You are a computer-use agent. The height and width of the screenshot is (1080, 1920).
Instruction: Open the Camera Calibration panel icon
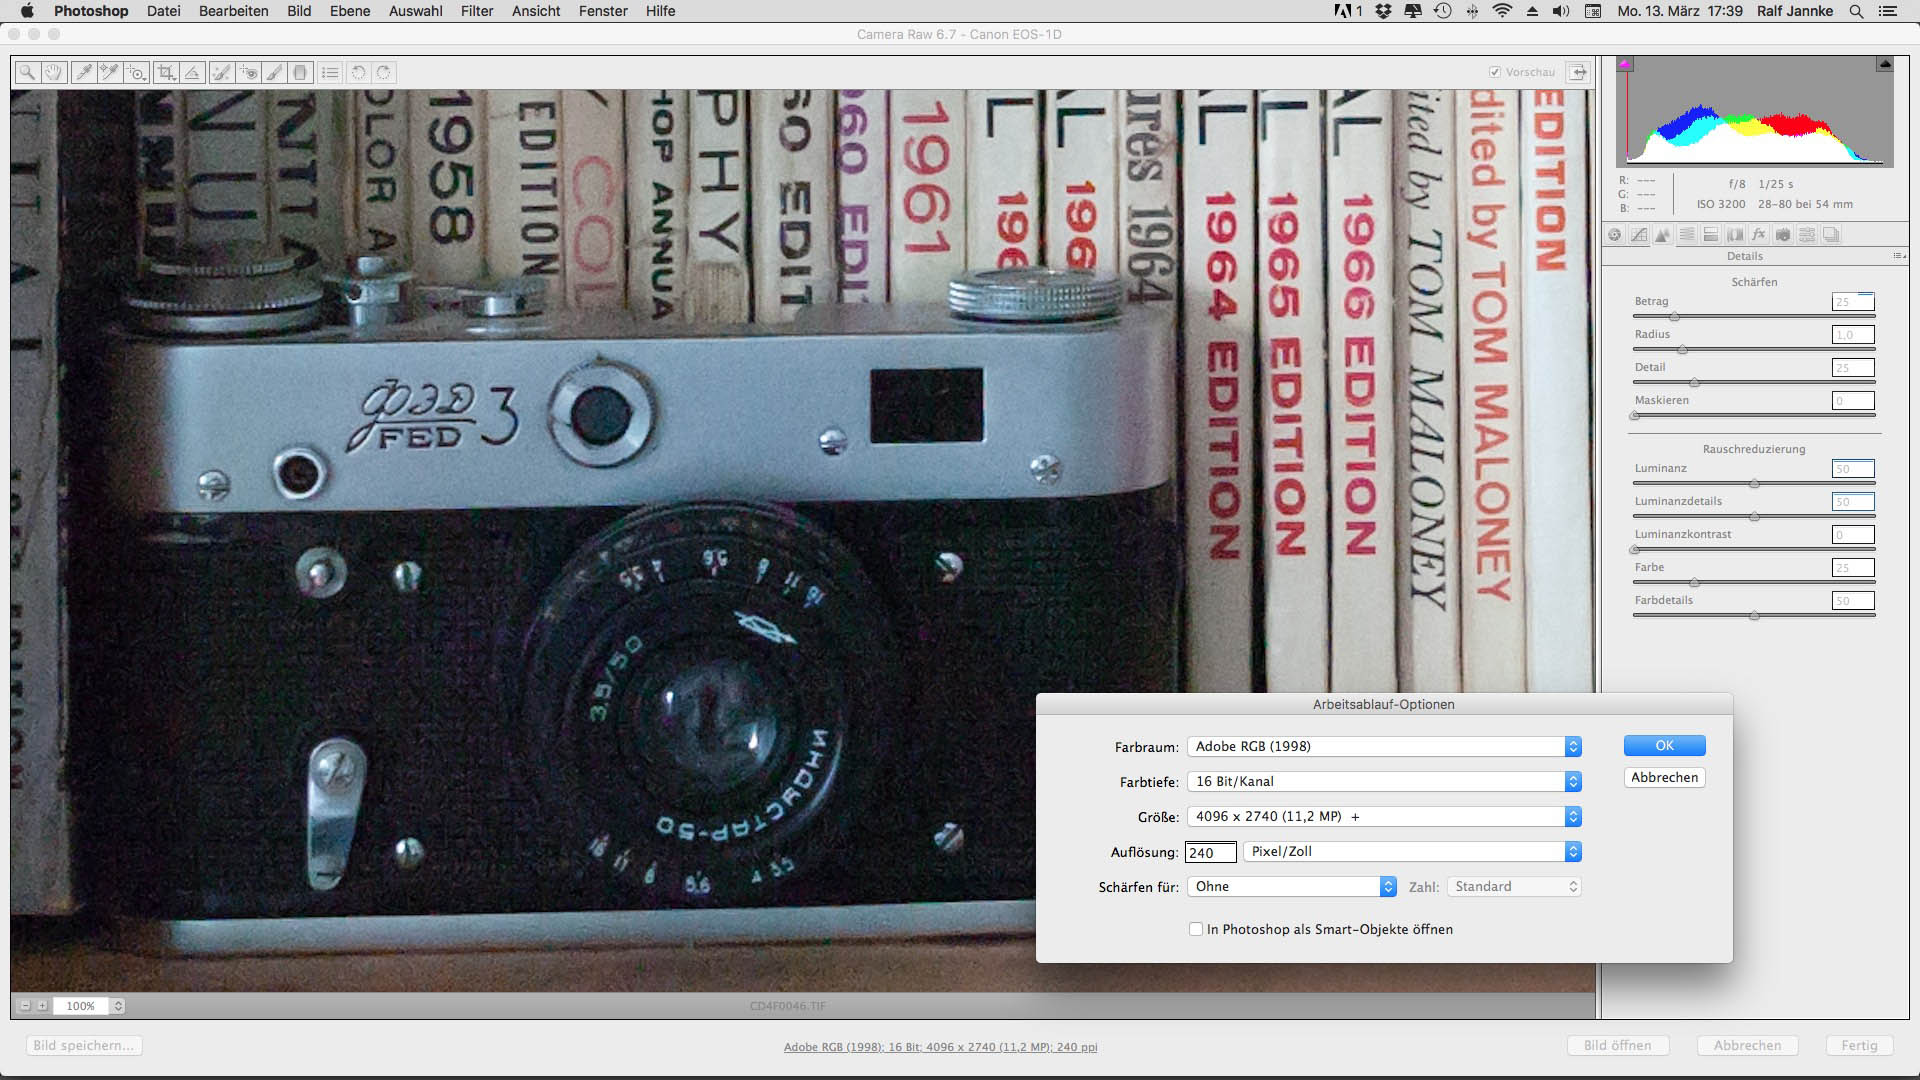coord(1783,235)
